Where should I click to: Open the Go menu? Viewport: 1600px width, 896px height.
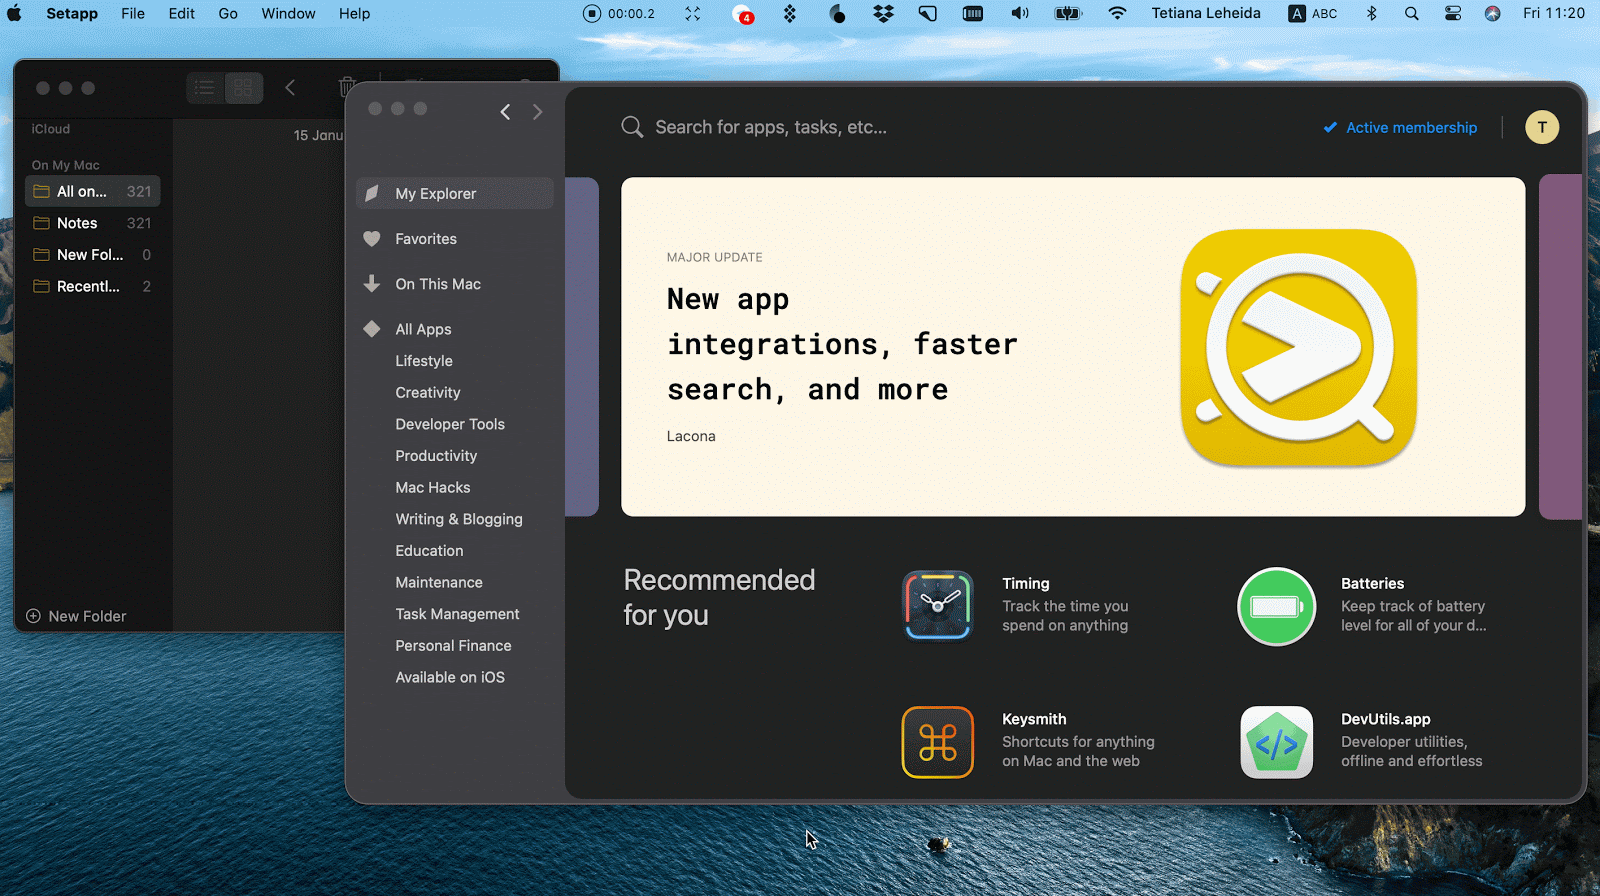pos(228,13)
